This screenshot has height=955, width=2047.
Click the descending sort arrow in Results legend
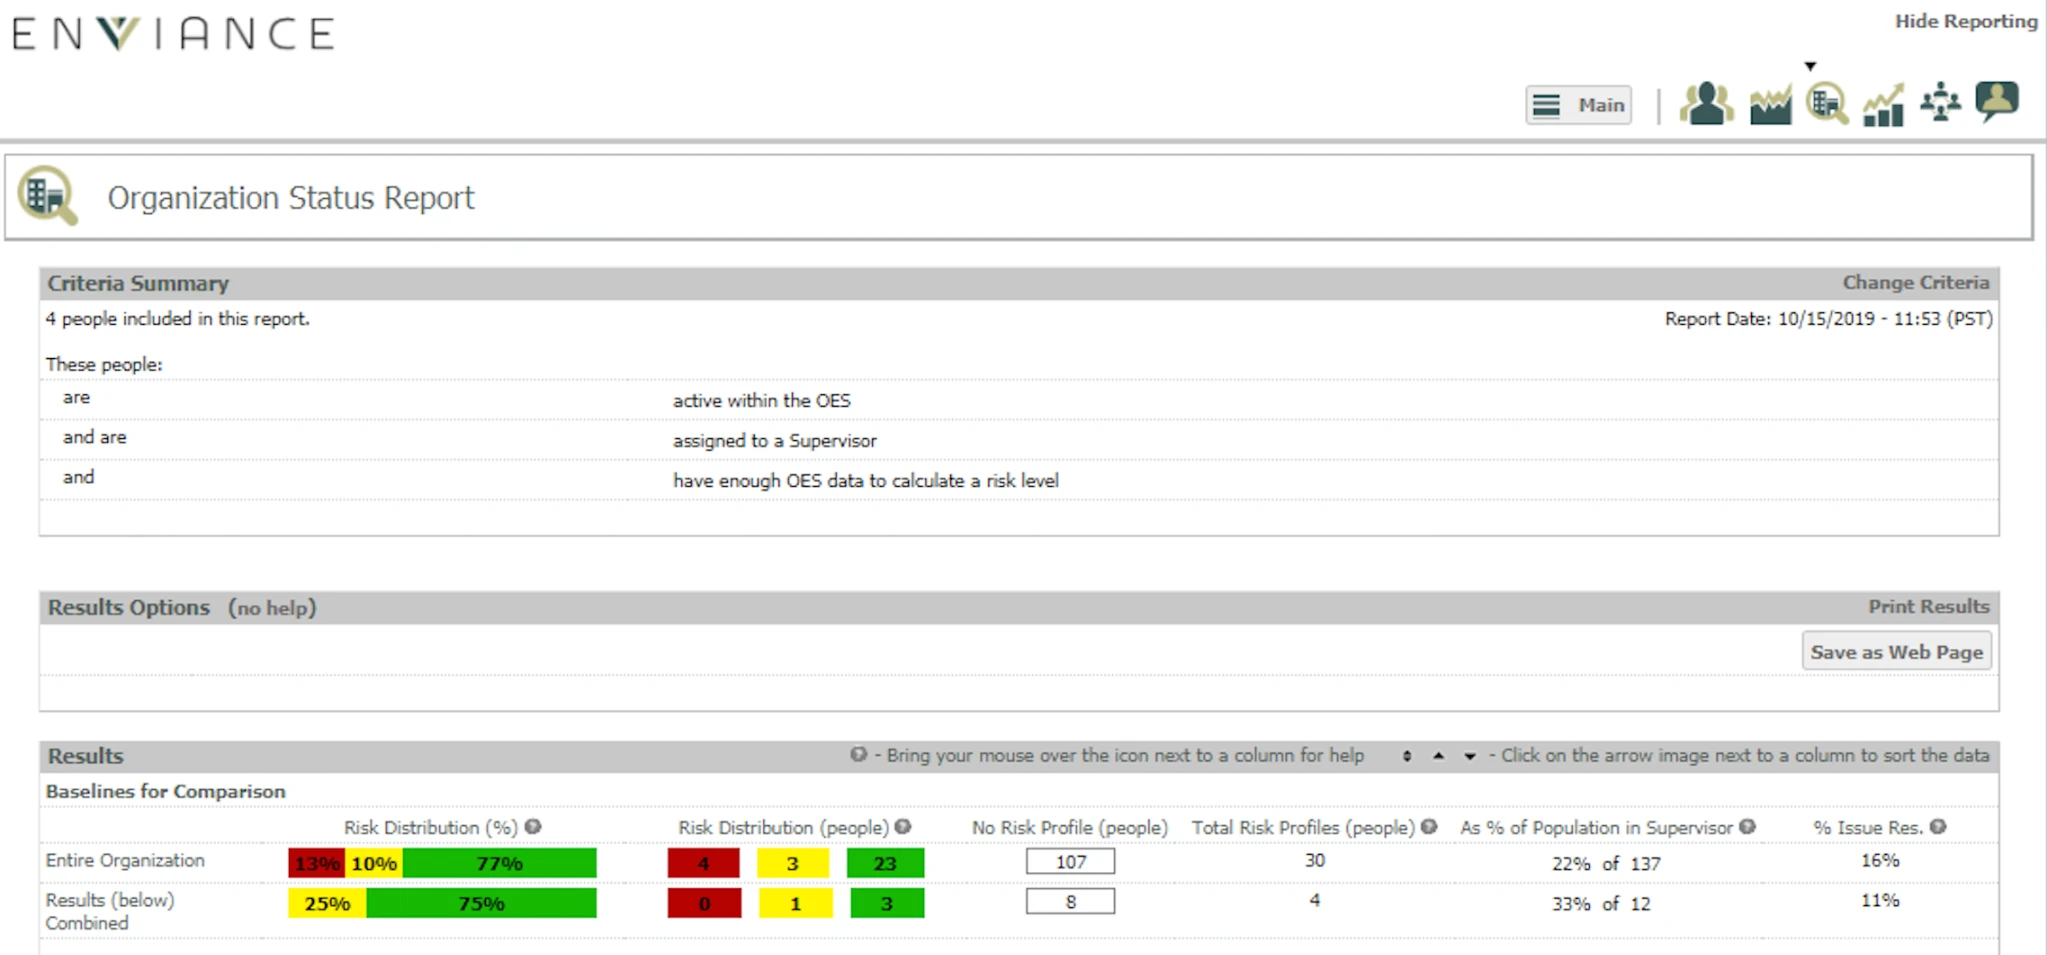pos(1470,756)
